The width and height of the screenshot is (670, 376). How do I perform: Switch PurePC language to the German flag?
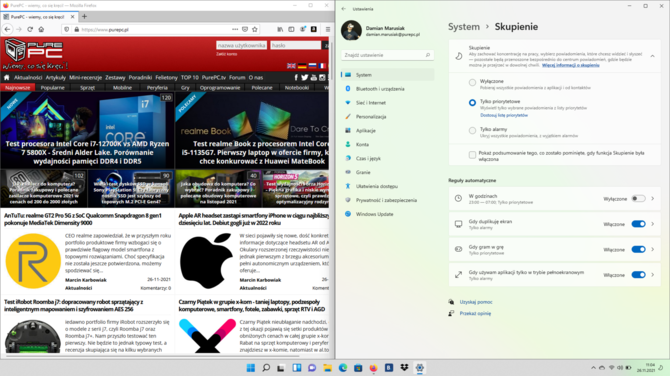pyautogui.click(x=302, y=66)
